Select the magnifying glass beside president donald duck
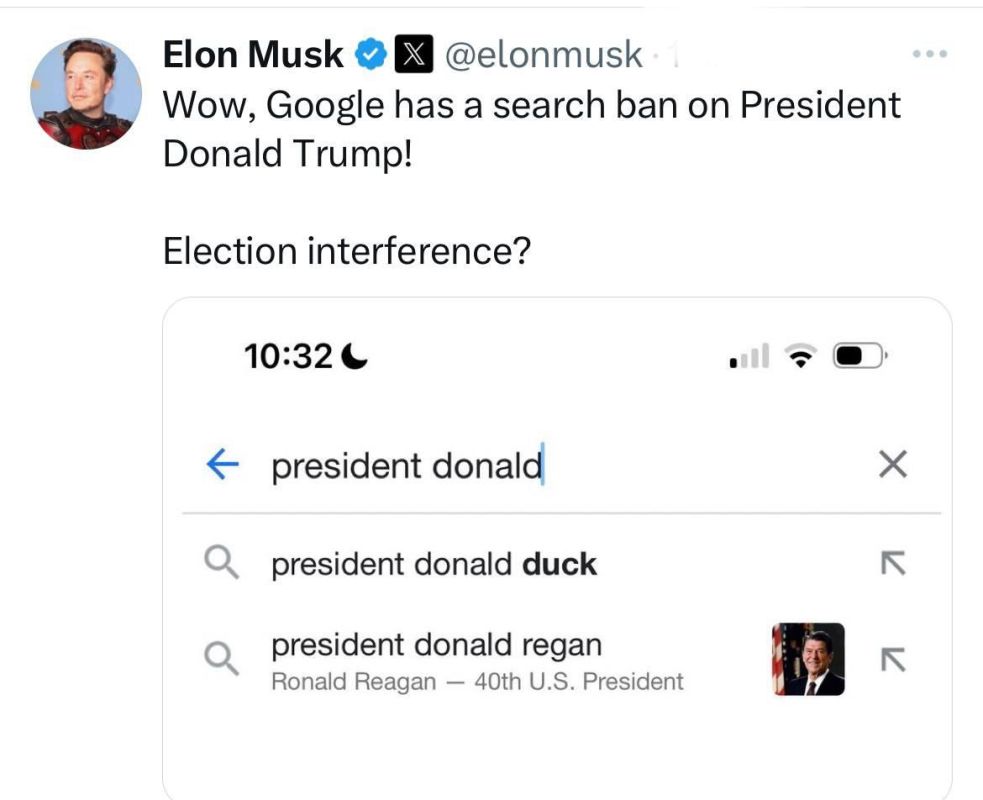The image size is (983, 800). click(222, 563)
